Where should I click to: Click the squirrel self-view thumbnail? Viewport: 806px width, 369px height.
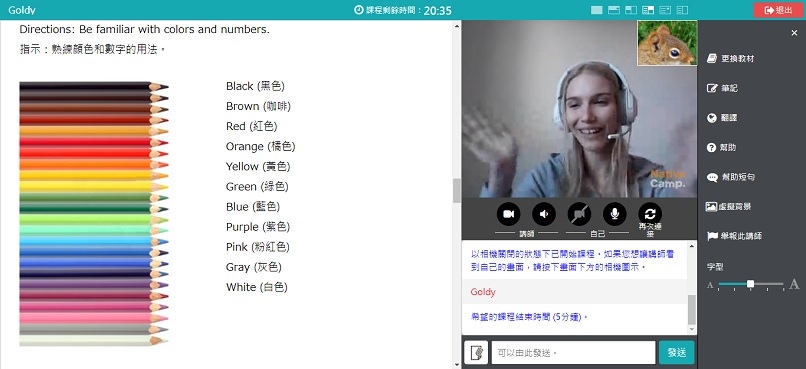coord(667,43)
